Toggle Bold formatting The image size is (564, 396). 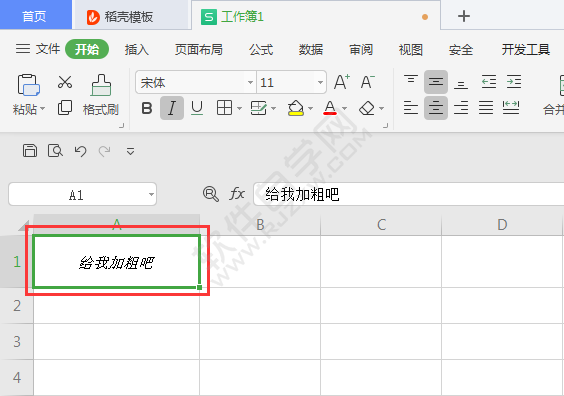pos(147,108)
